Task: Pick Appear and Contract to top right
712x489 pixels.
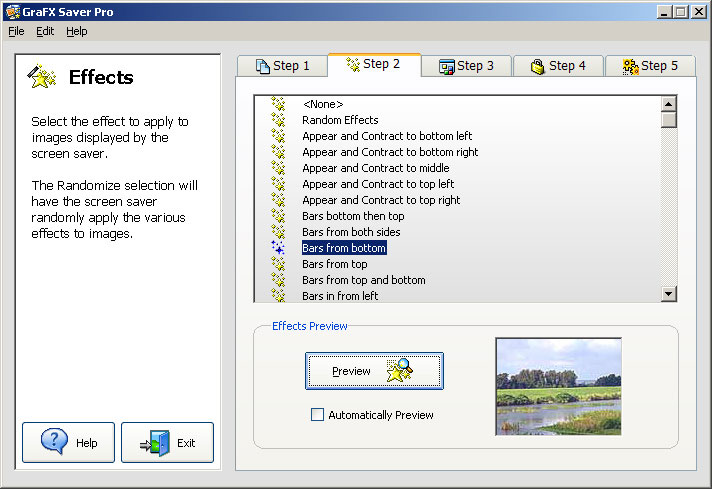Action: (x=381, y=200)
